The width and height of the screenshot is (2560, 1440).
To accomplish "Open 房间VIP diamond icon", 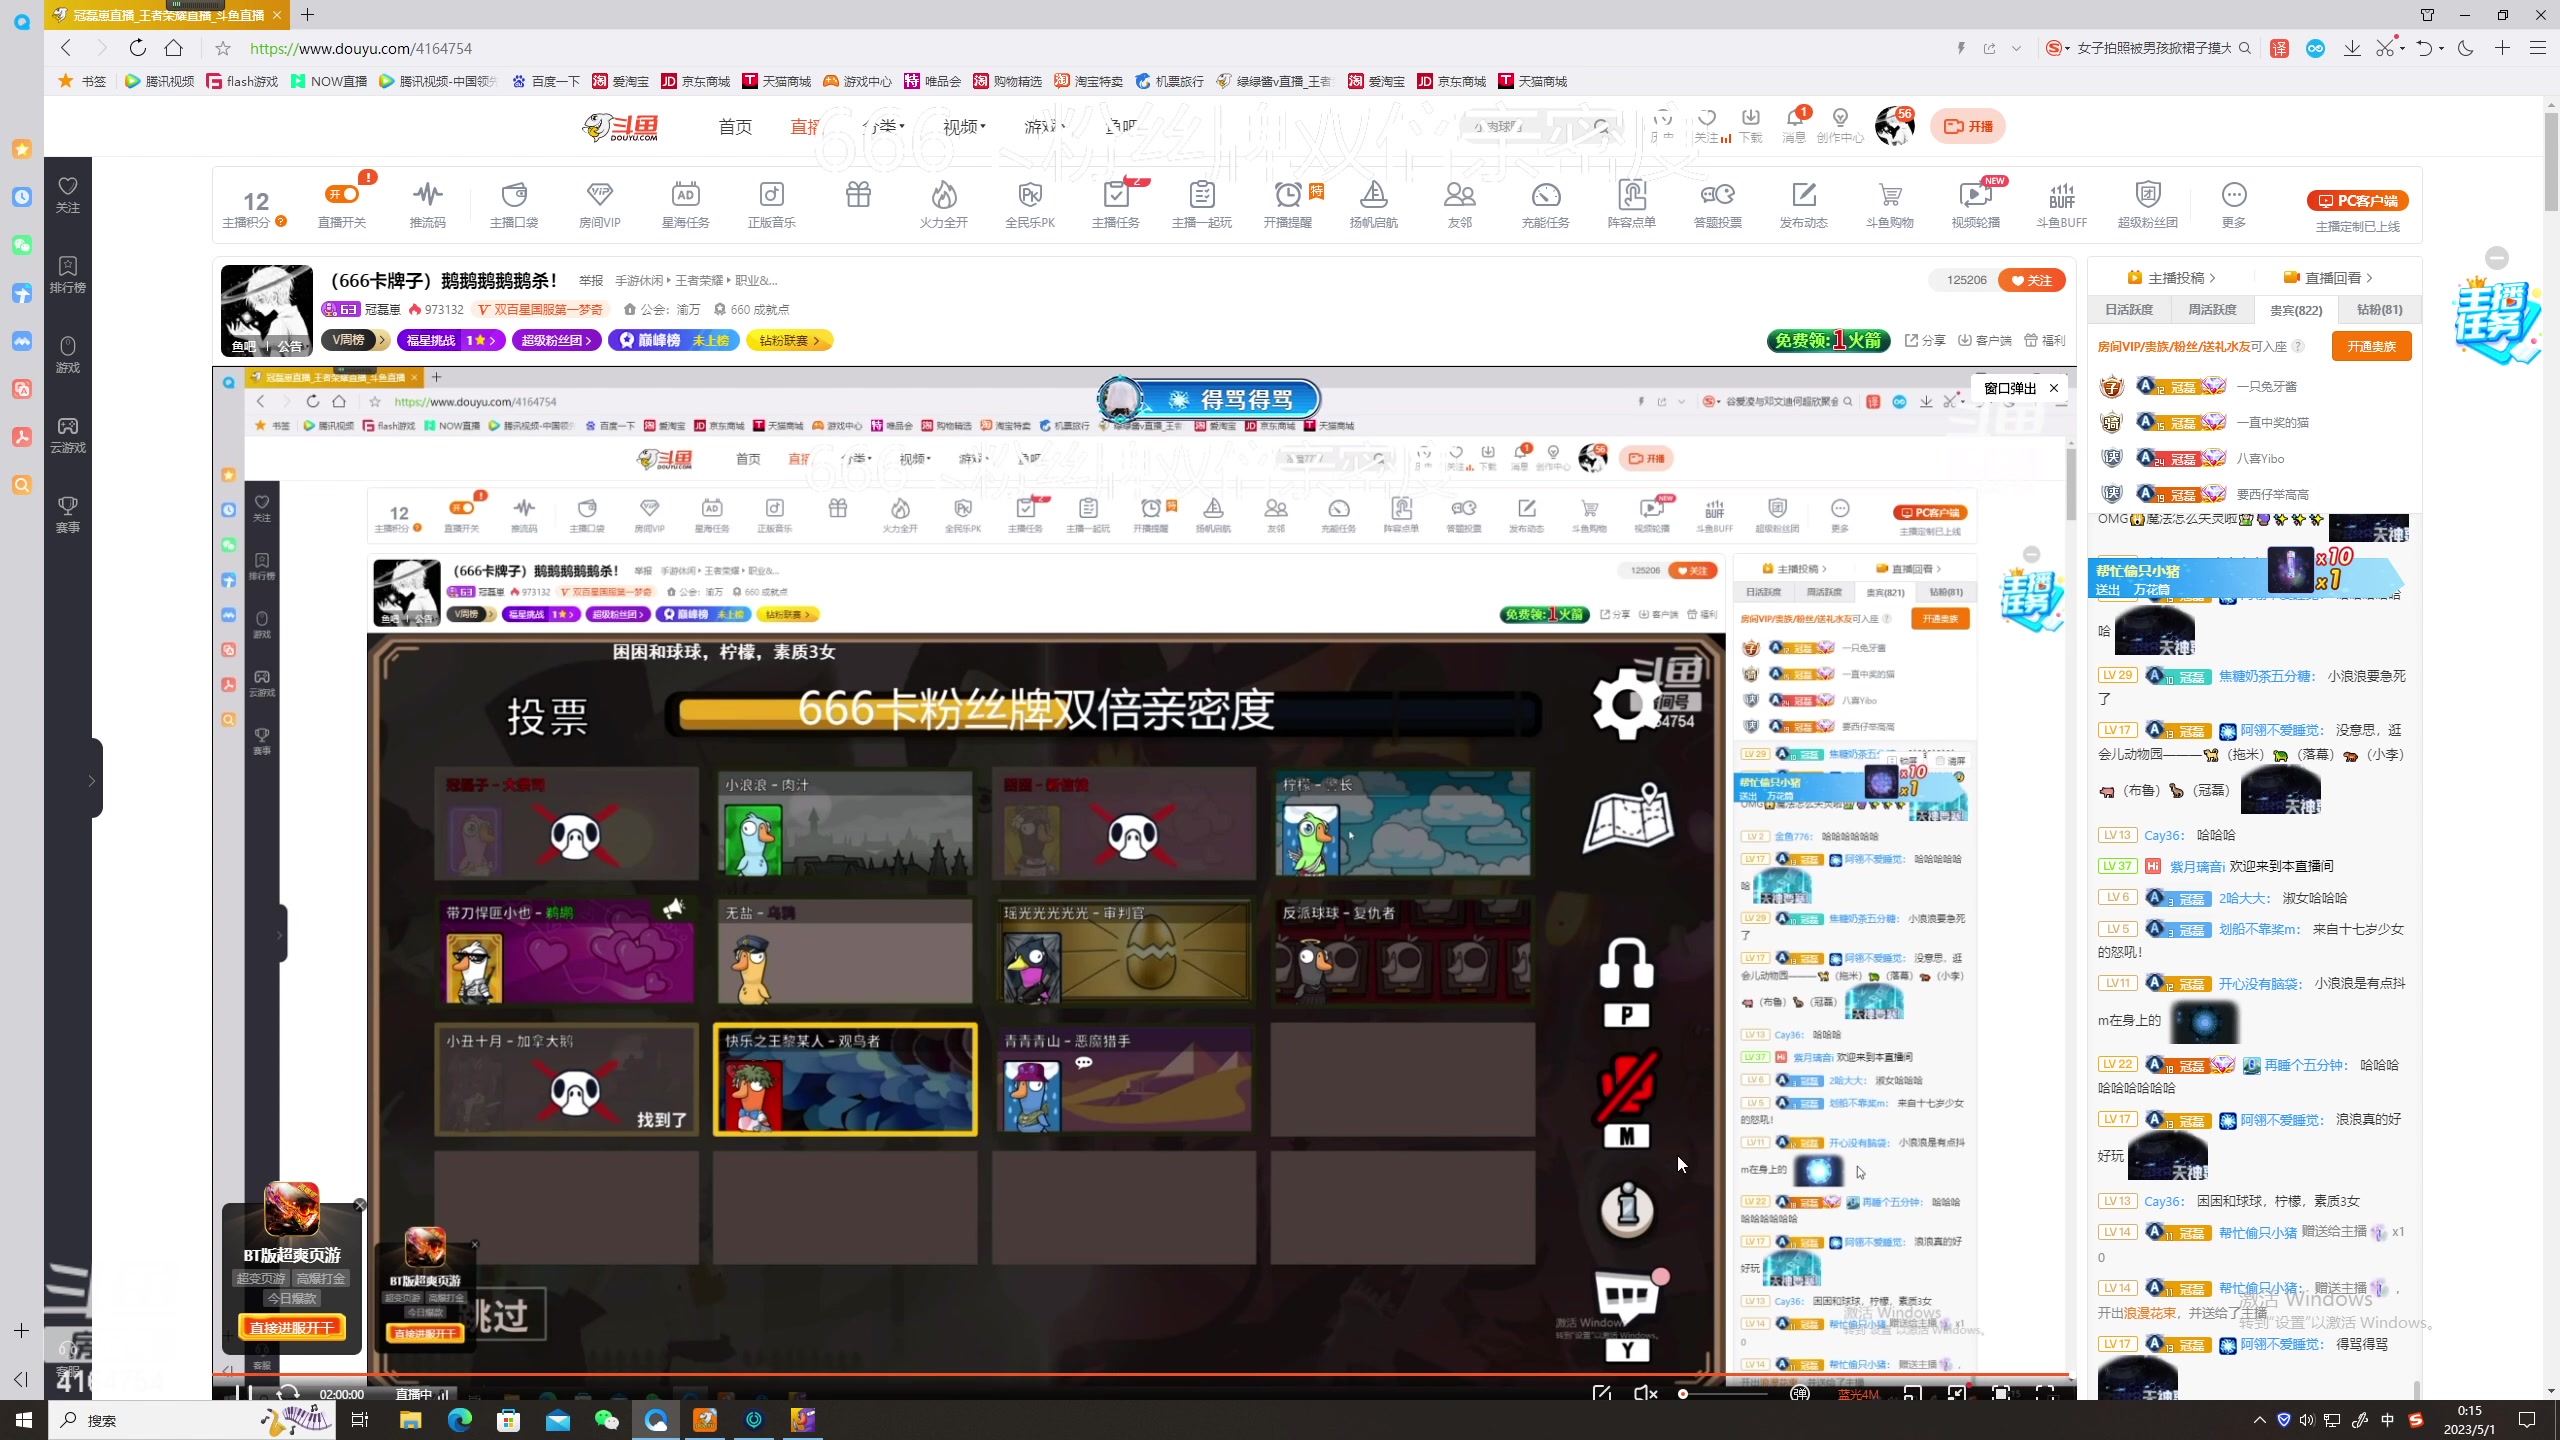I will click(600, 194).
